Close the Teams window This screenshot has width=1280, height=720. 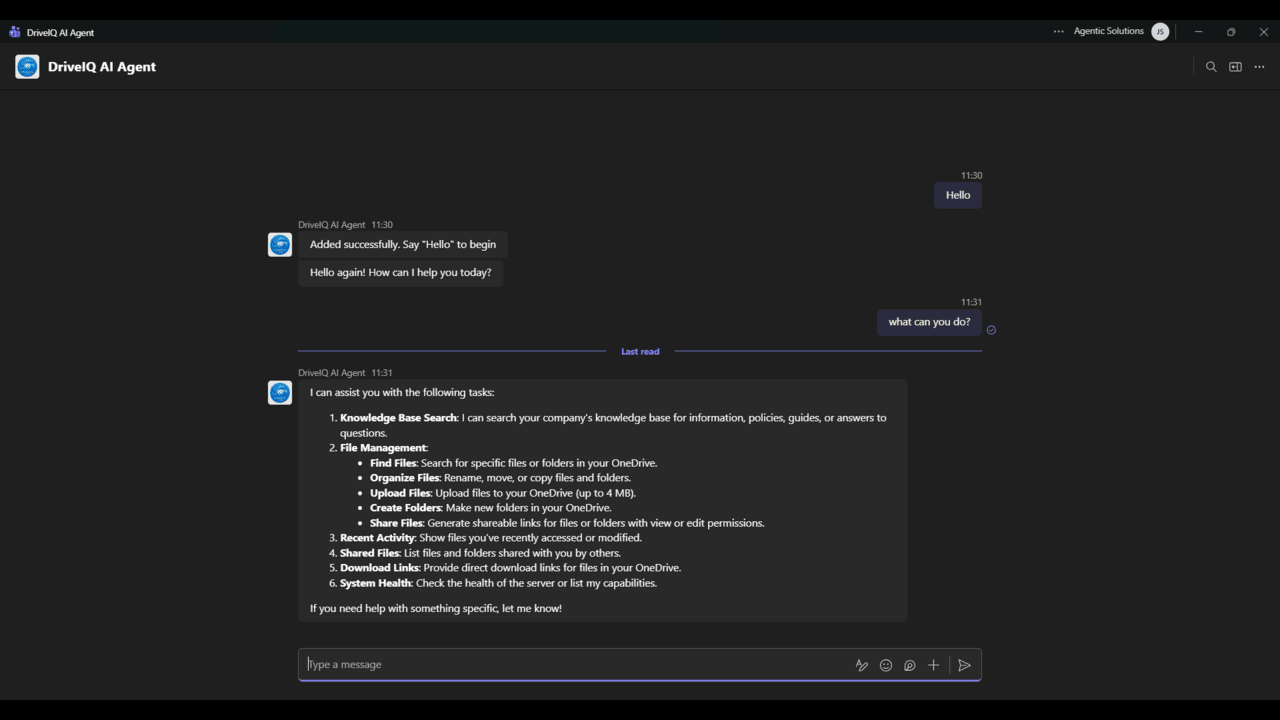(1264, 32)
